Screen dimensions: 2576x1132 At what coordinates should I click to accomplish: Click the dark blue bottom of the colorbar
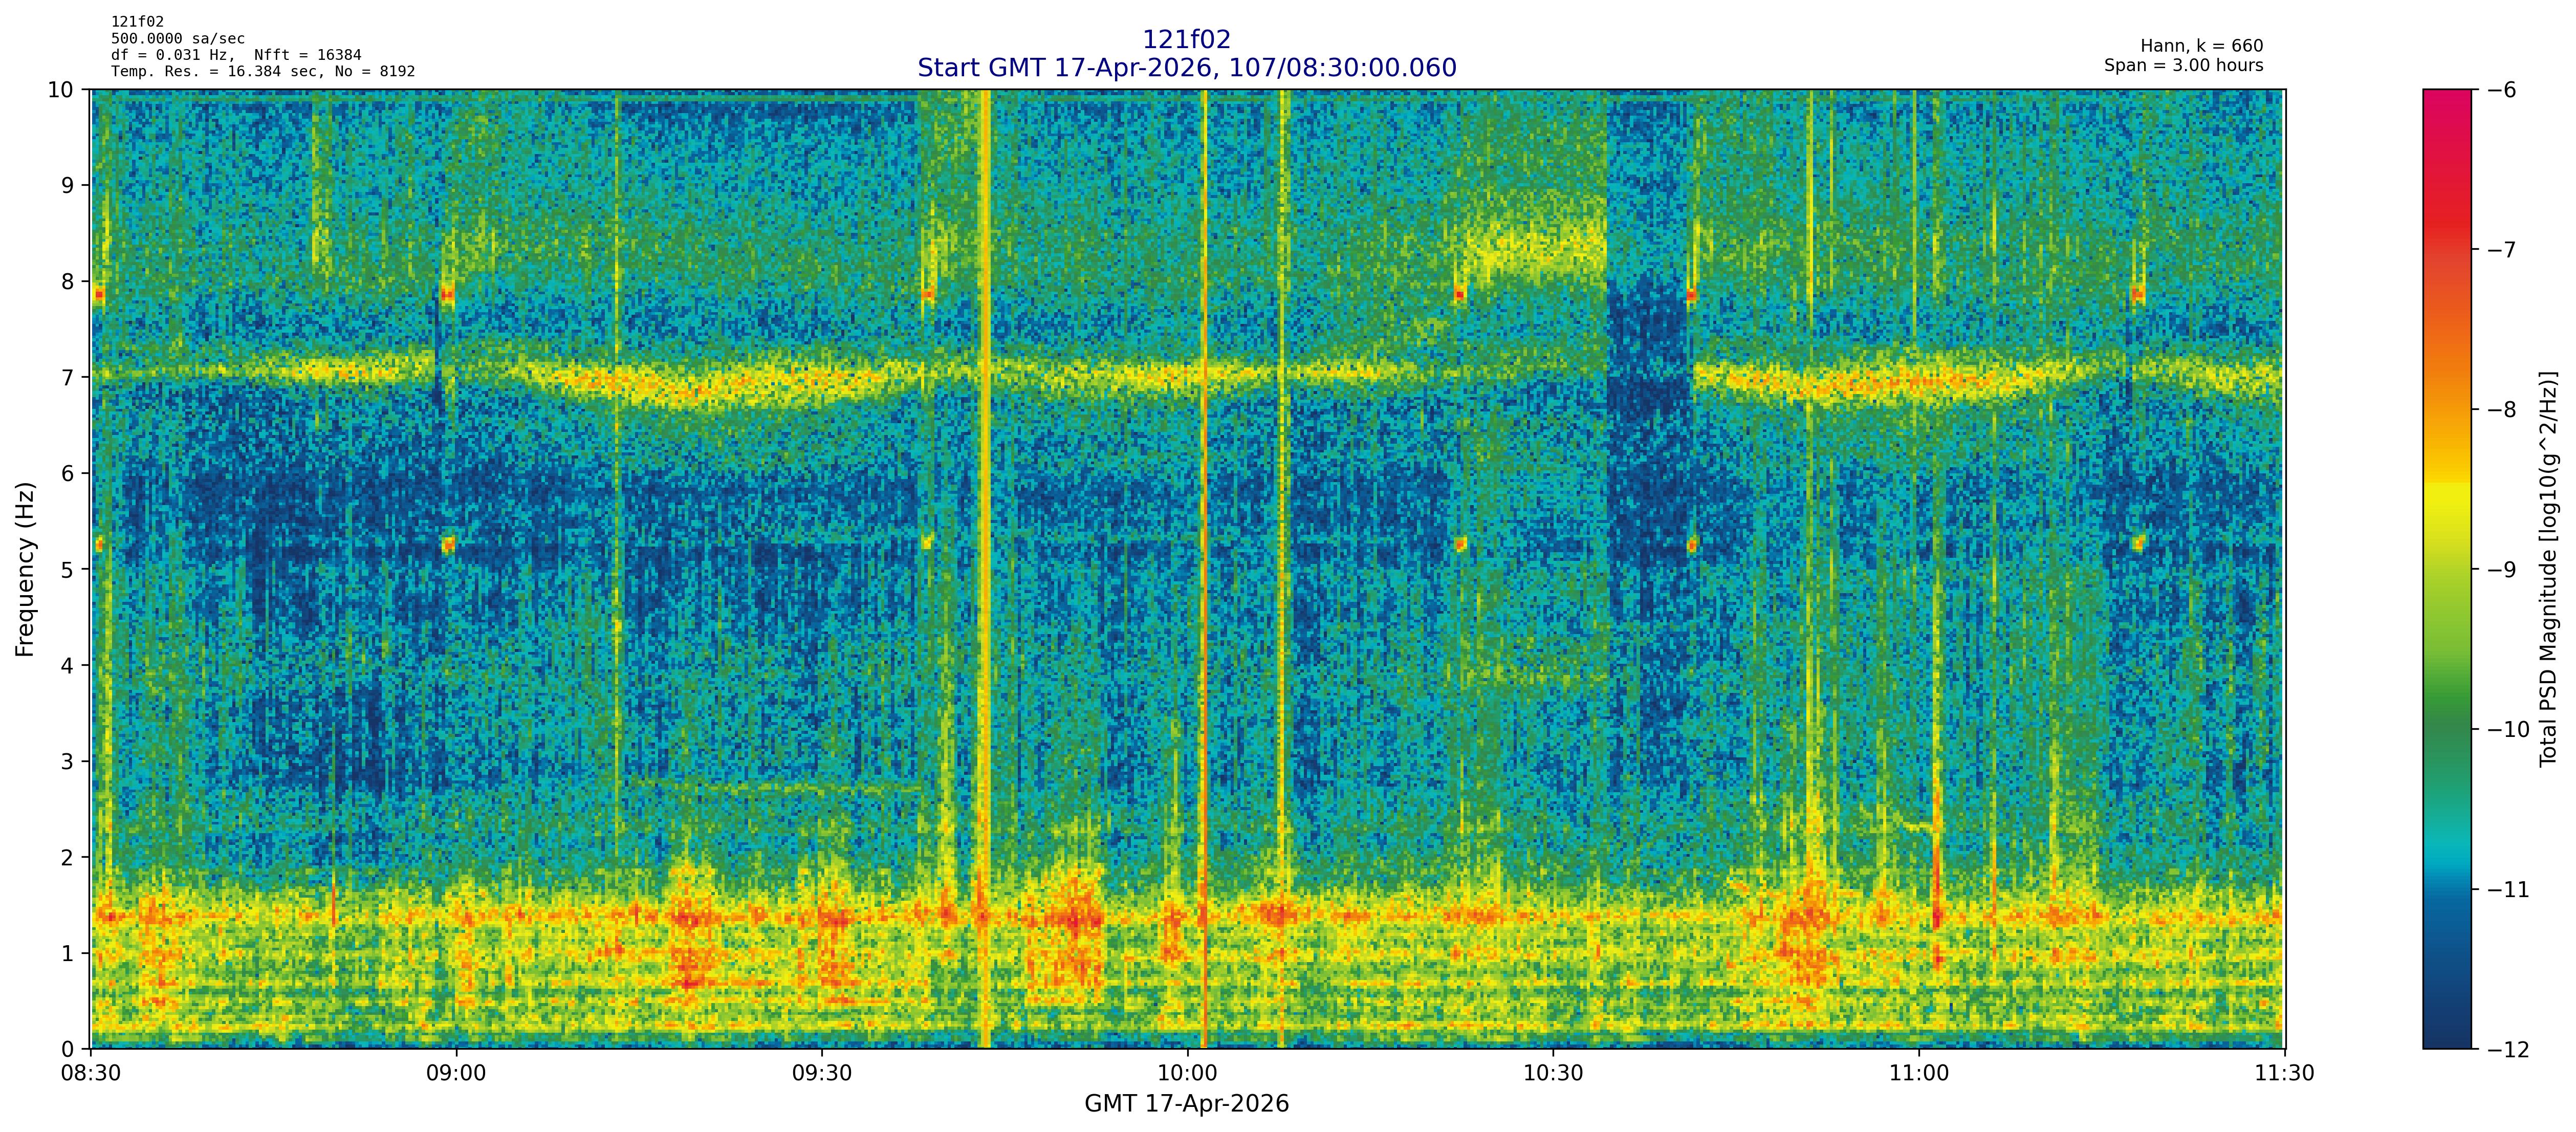[x=2446, y=1035]
